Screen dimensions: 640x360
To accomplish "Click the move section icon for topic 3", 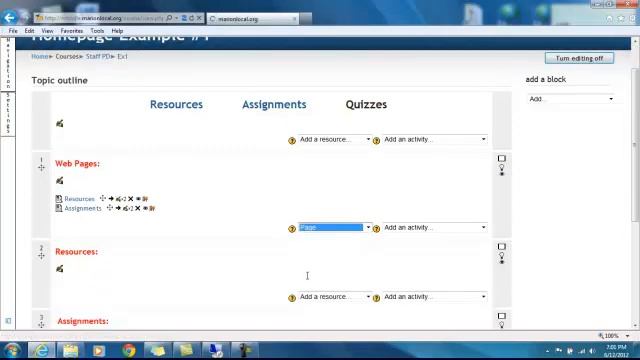I will pyautogui.click(x=41, y=325).
